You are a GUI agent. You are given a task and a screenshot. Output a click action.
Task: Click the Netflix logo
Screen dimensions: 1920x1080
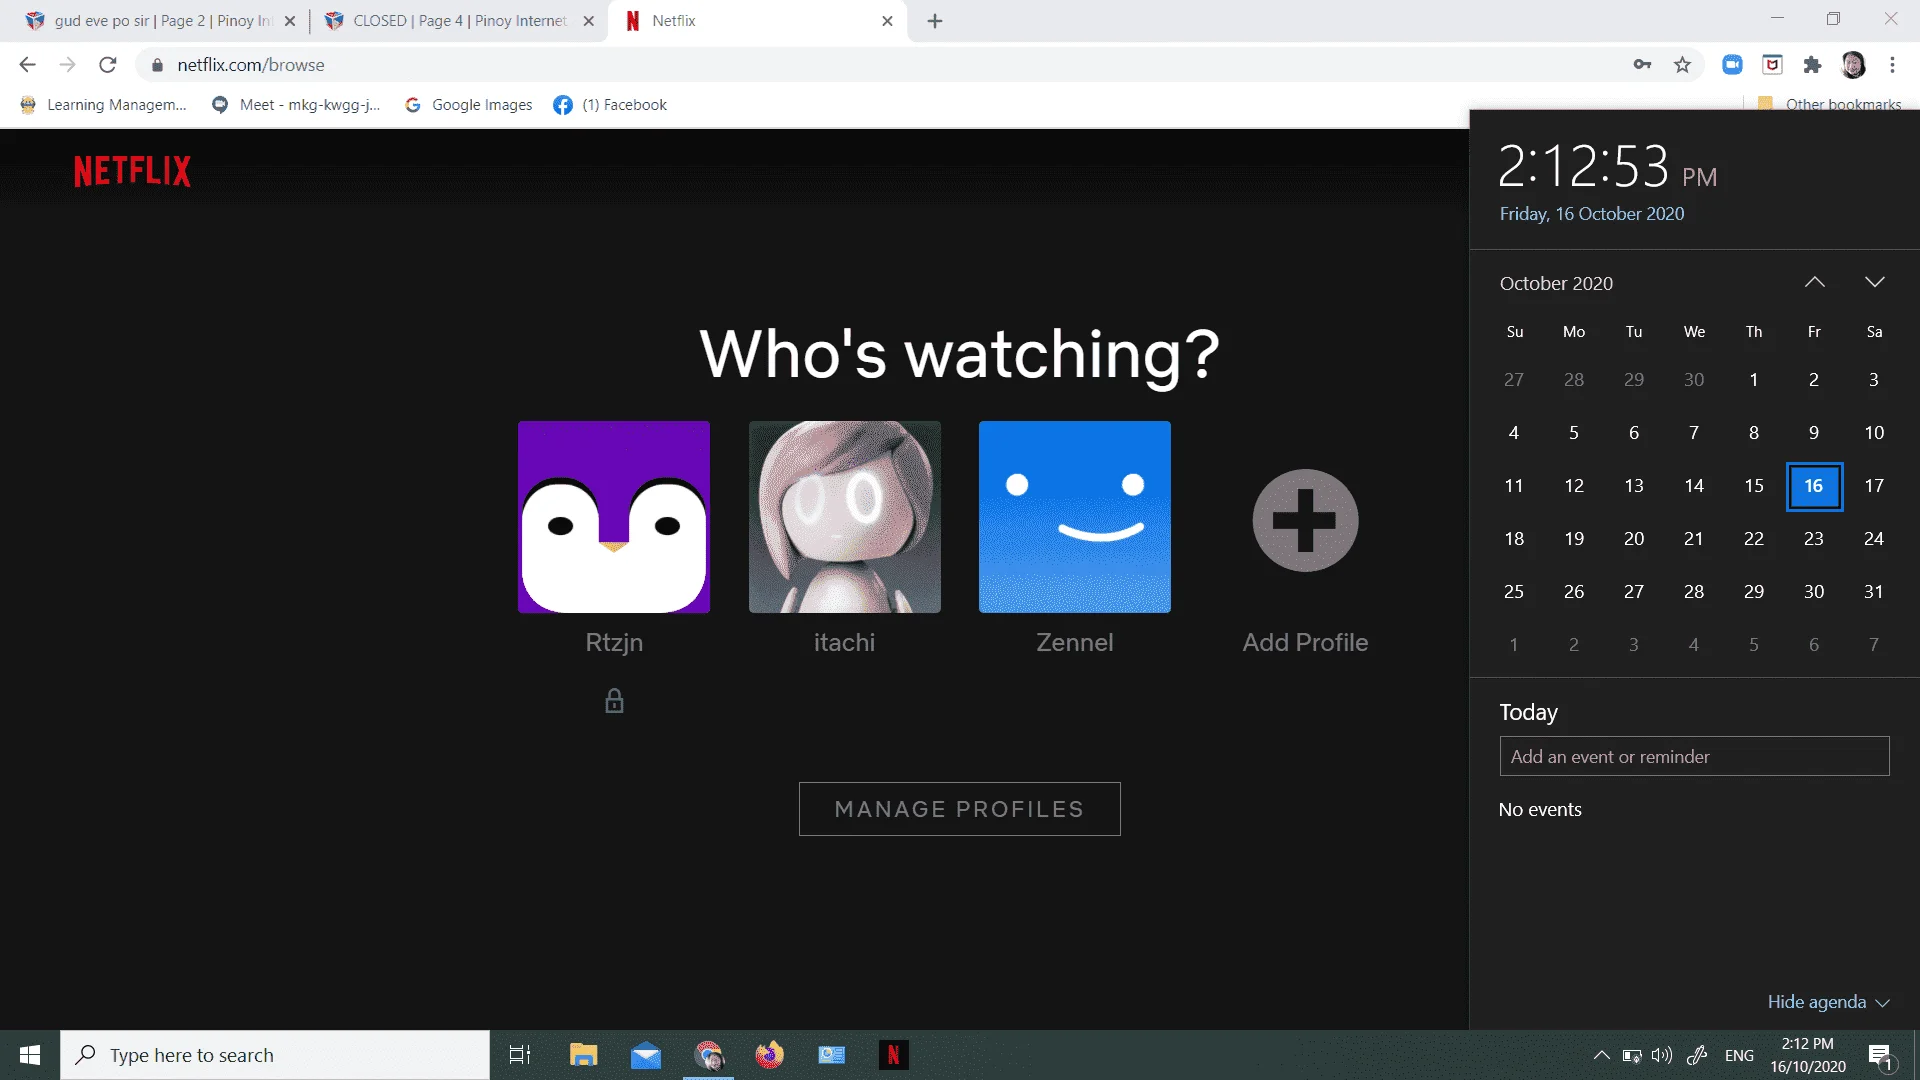[132, 171]
